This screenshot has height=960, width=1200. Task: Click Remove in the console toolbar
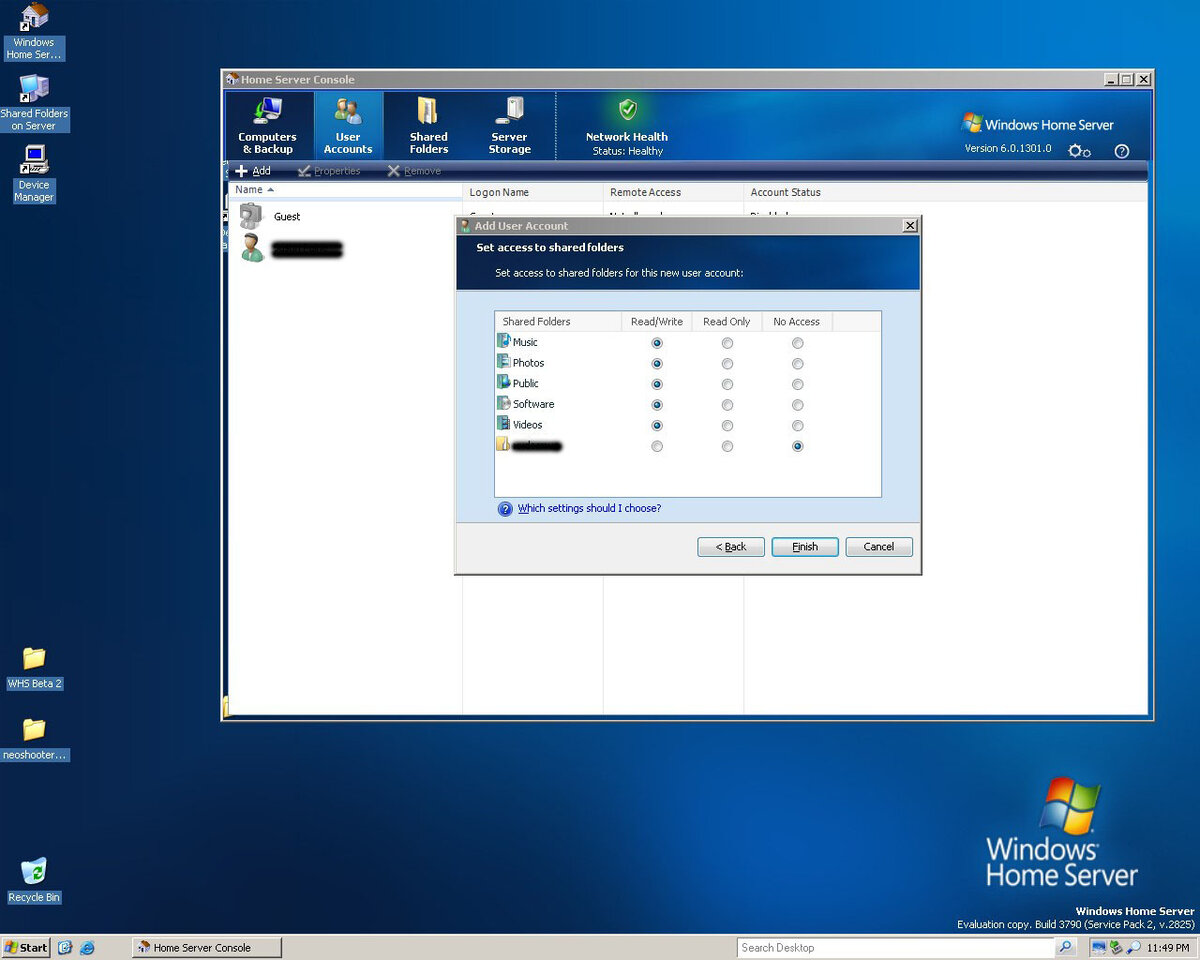414,171
